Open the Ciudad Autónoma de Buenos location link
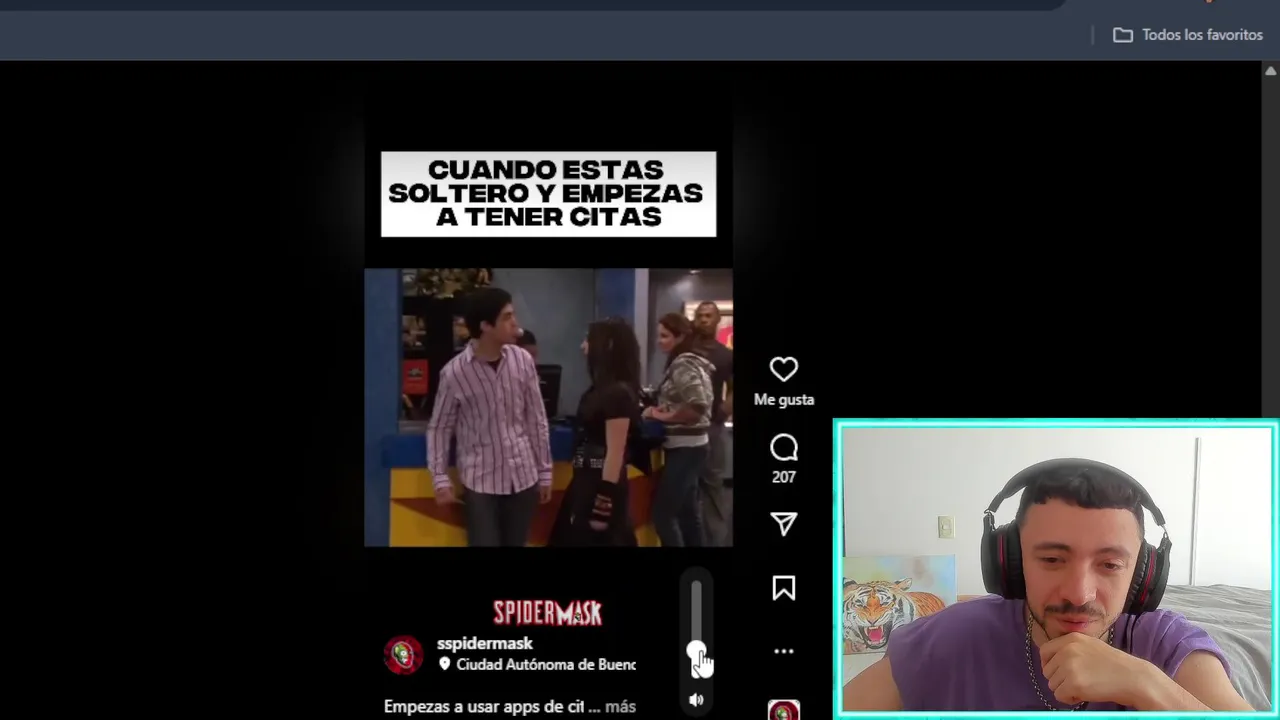 pos(546,664)
